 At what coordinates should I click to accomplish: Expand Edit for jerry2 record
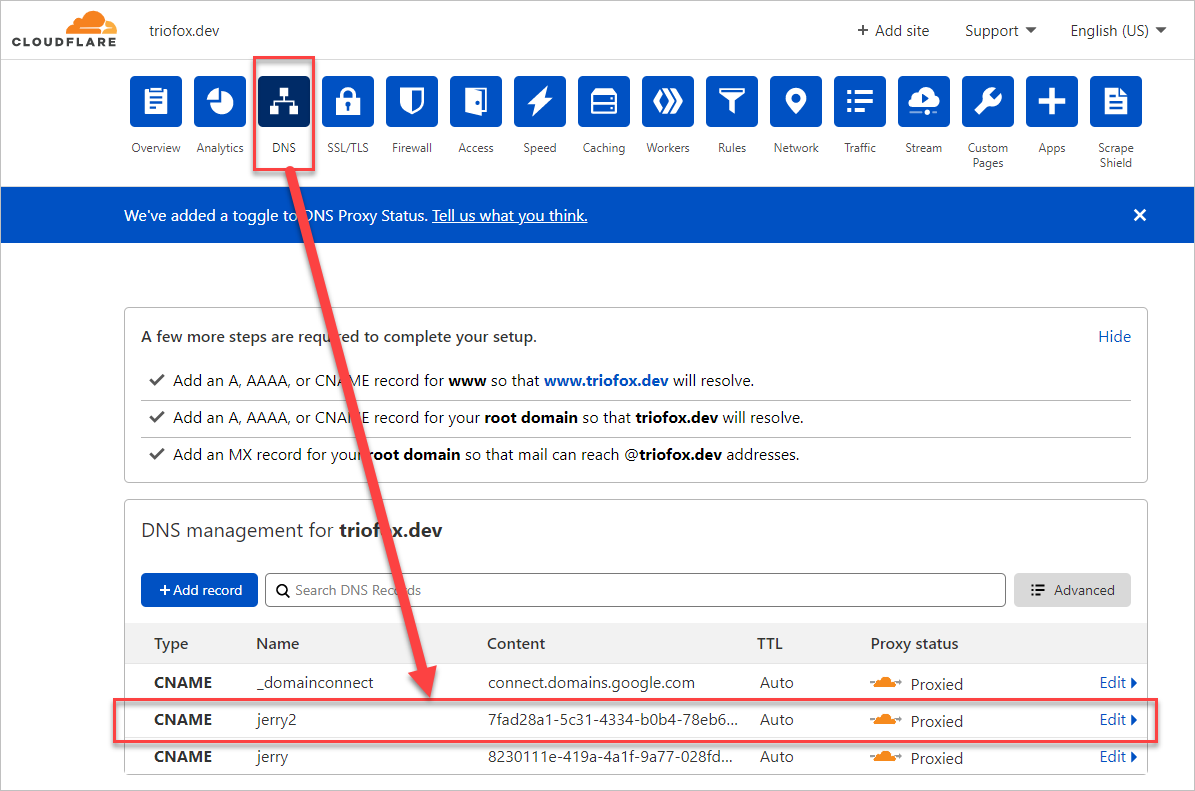coord(1118,719)
